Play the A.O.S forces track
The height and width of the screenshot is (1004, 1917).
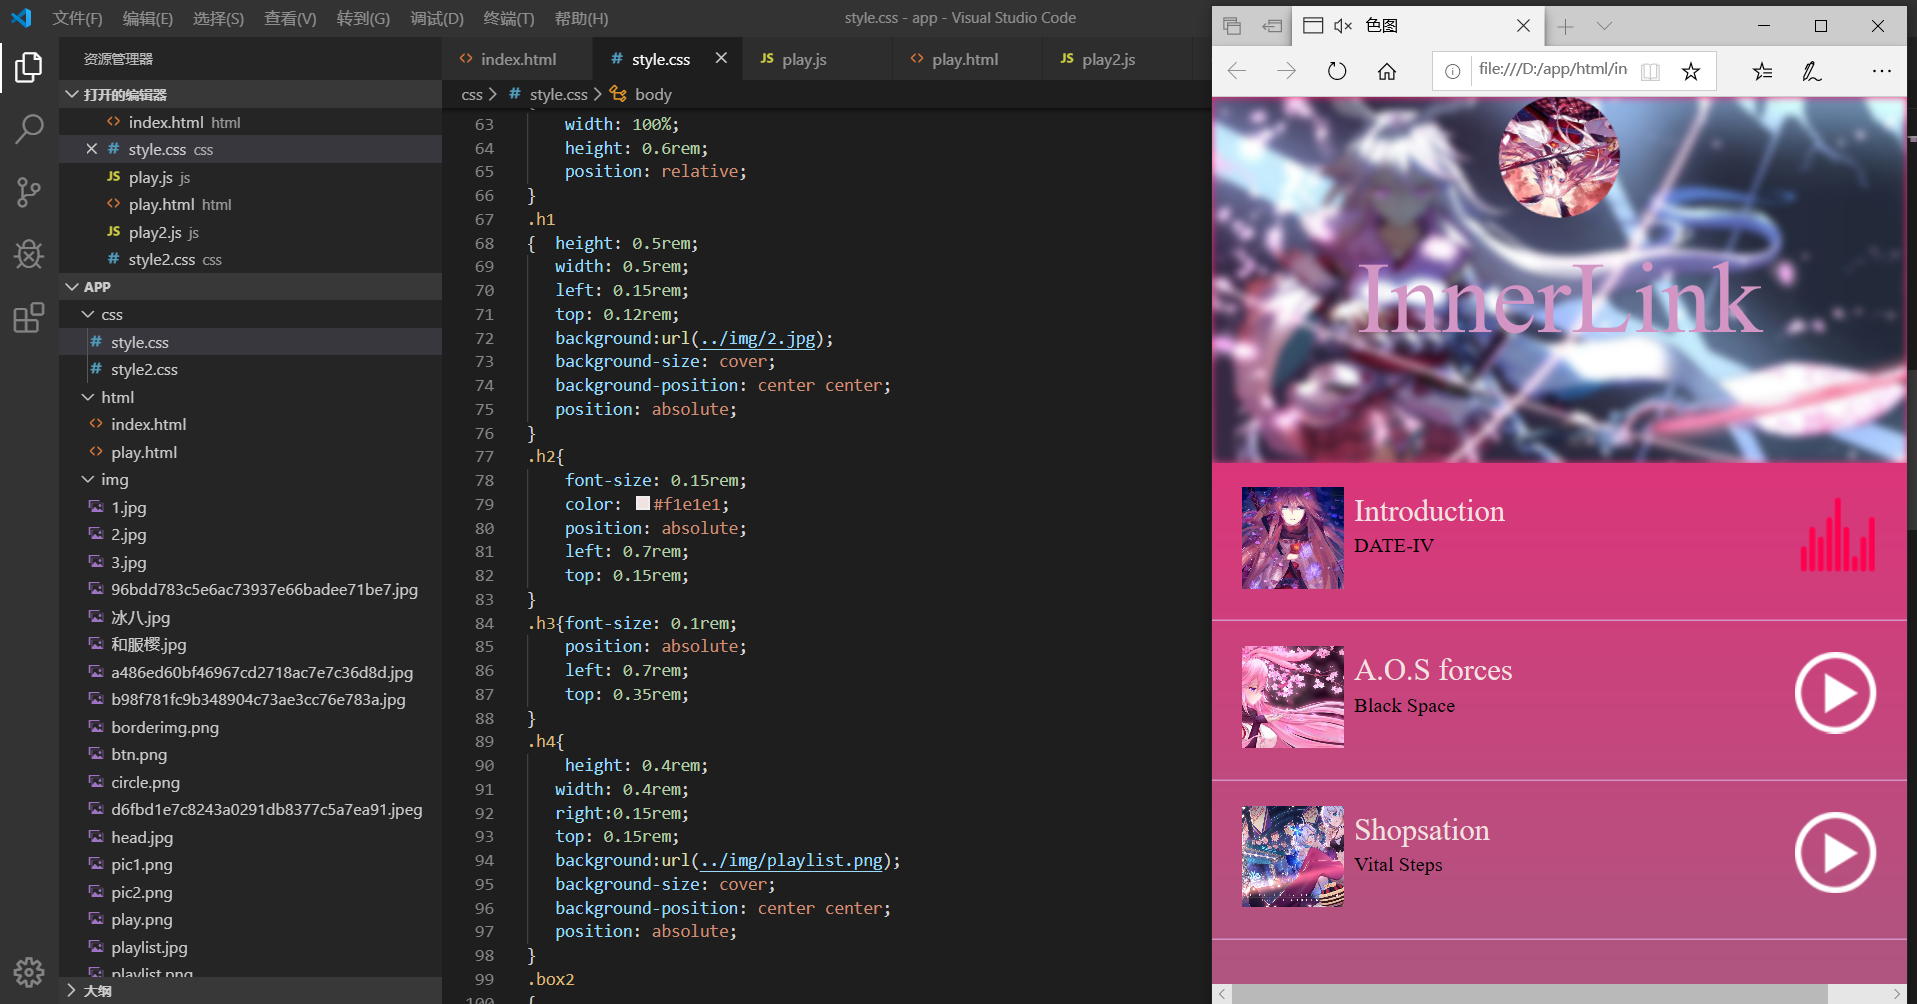(1835, 693)
